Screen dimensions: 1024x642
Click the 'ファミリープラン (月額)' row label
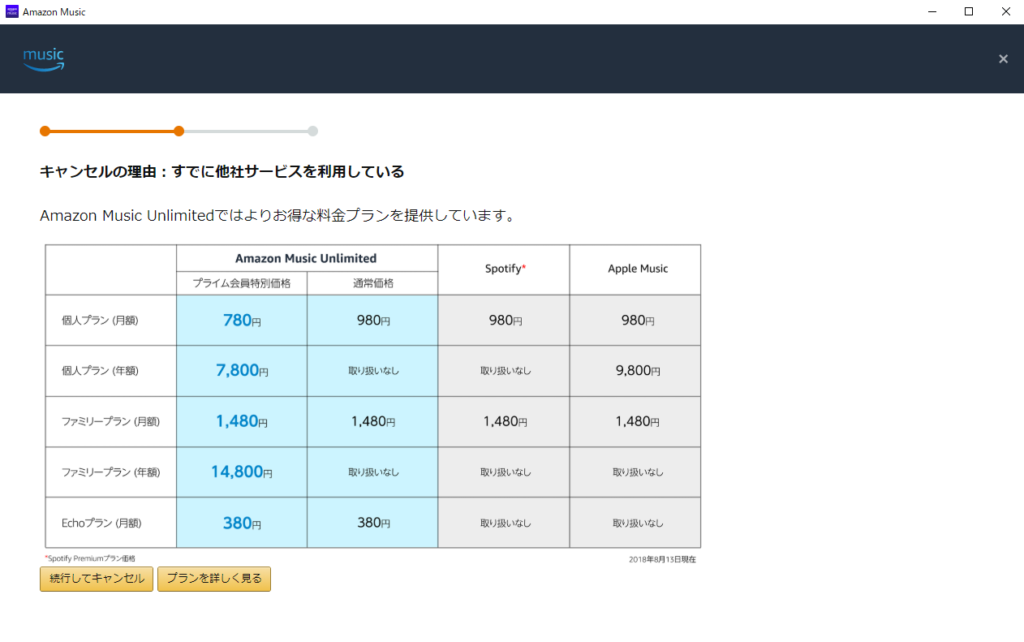click(x=110, y=421)
